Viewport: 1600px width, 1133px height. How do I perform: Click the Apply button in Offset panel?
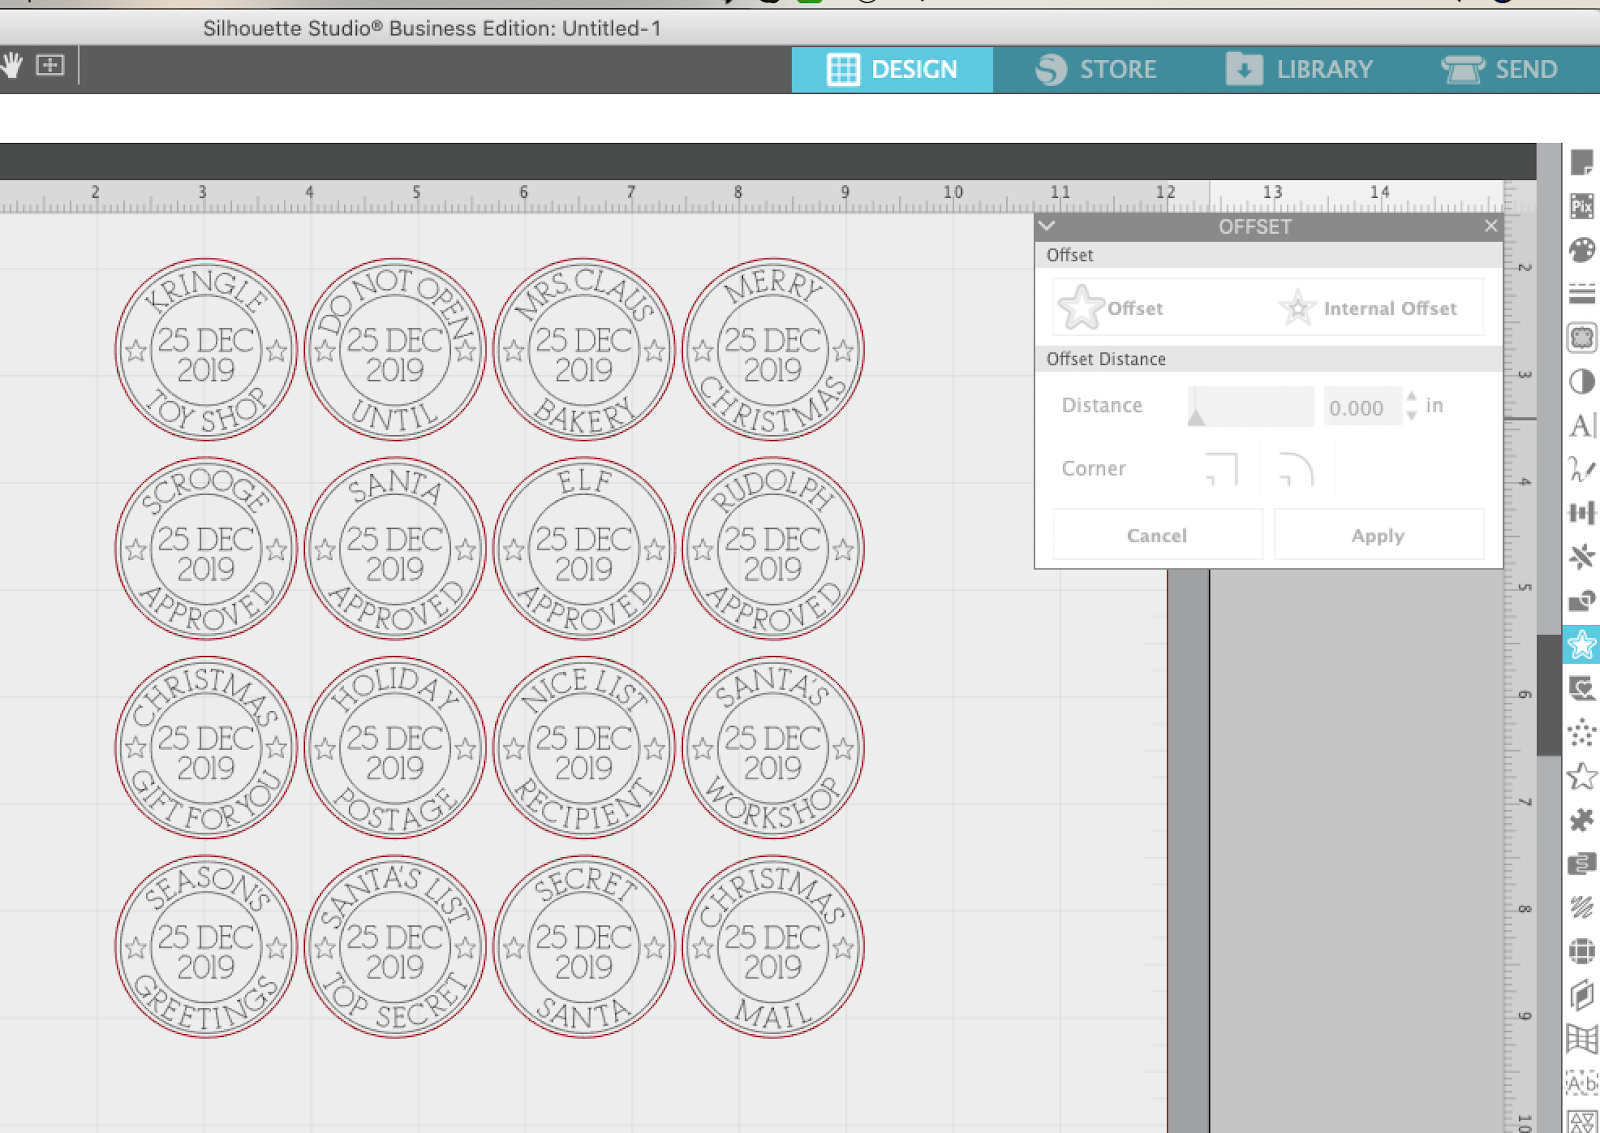[x=1378, y=535]
